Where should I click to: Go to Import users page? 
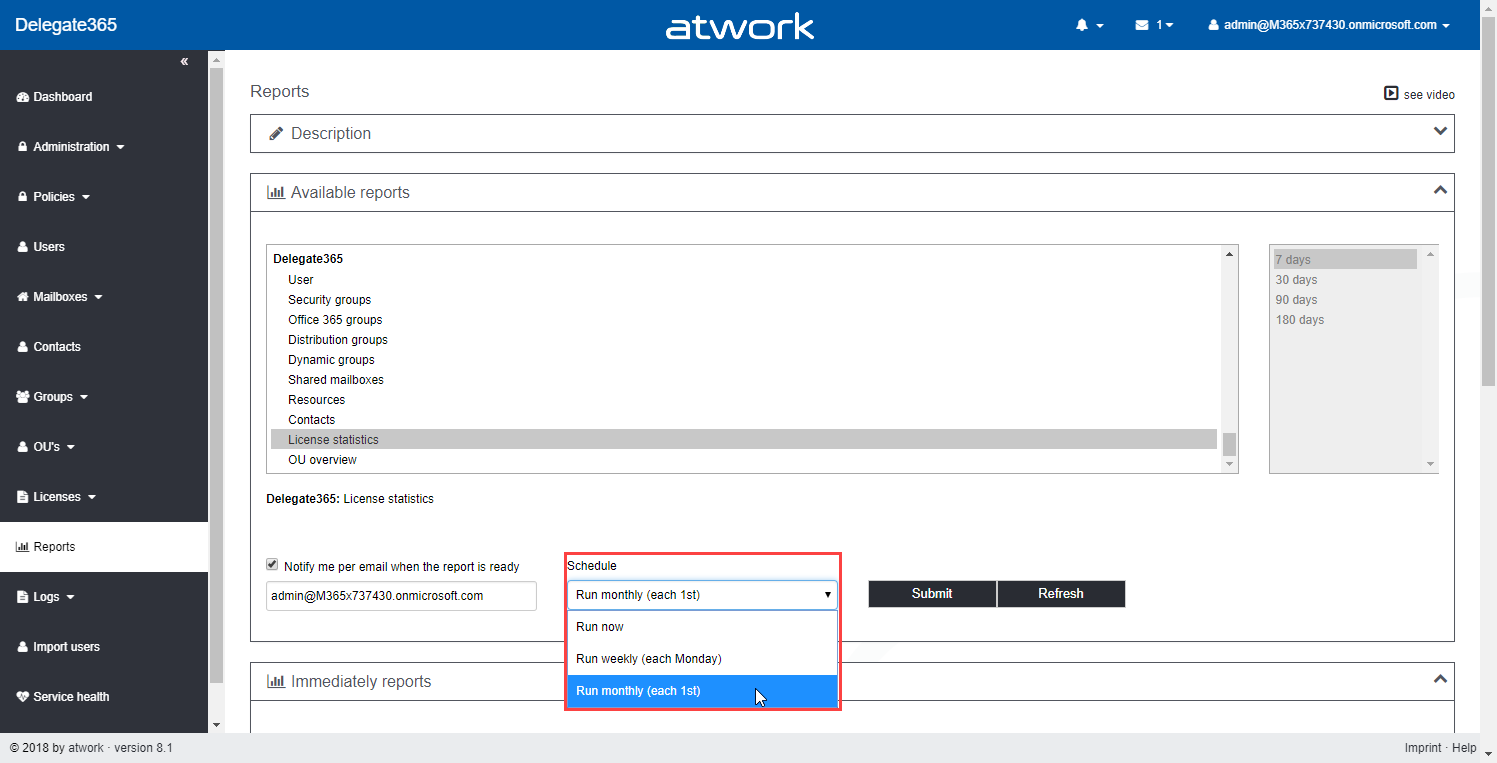click(x=66, y=647)
